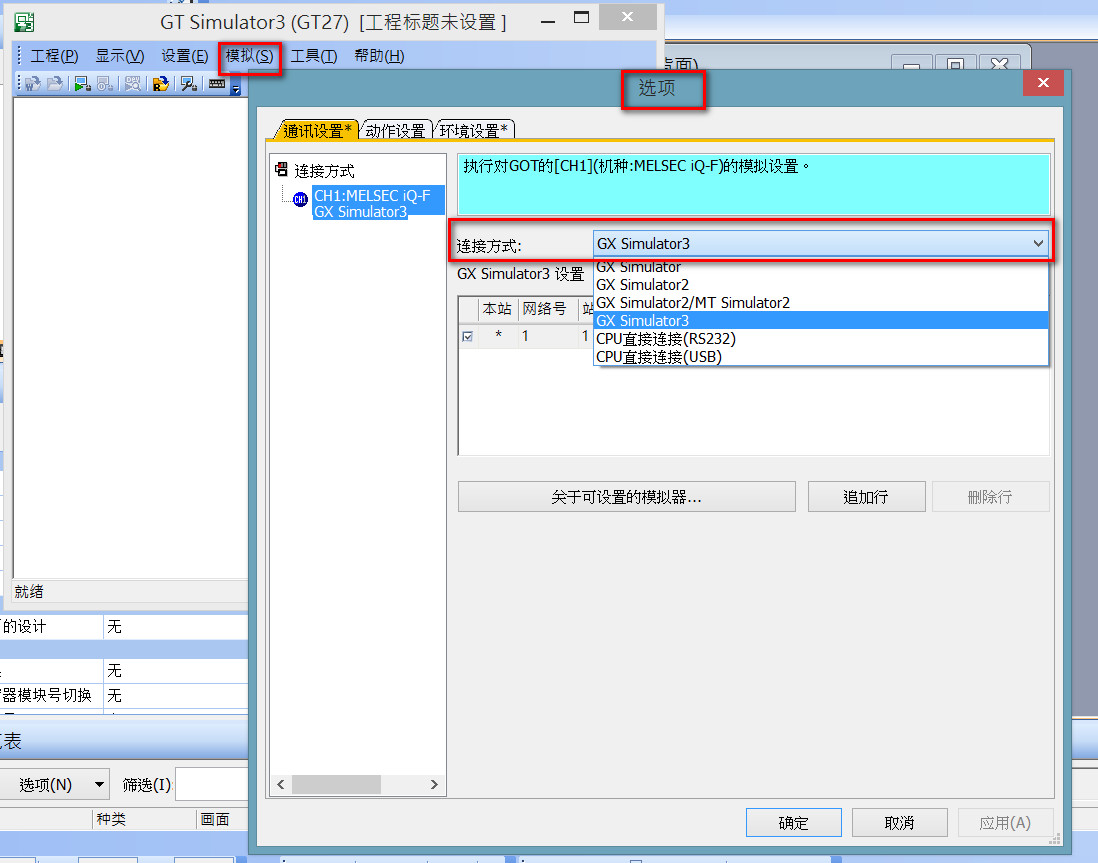
Task: Click the 追加行 button
Action: [x=865, y=497]
